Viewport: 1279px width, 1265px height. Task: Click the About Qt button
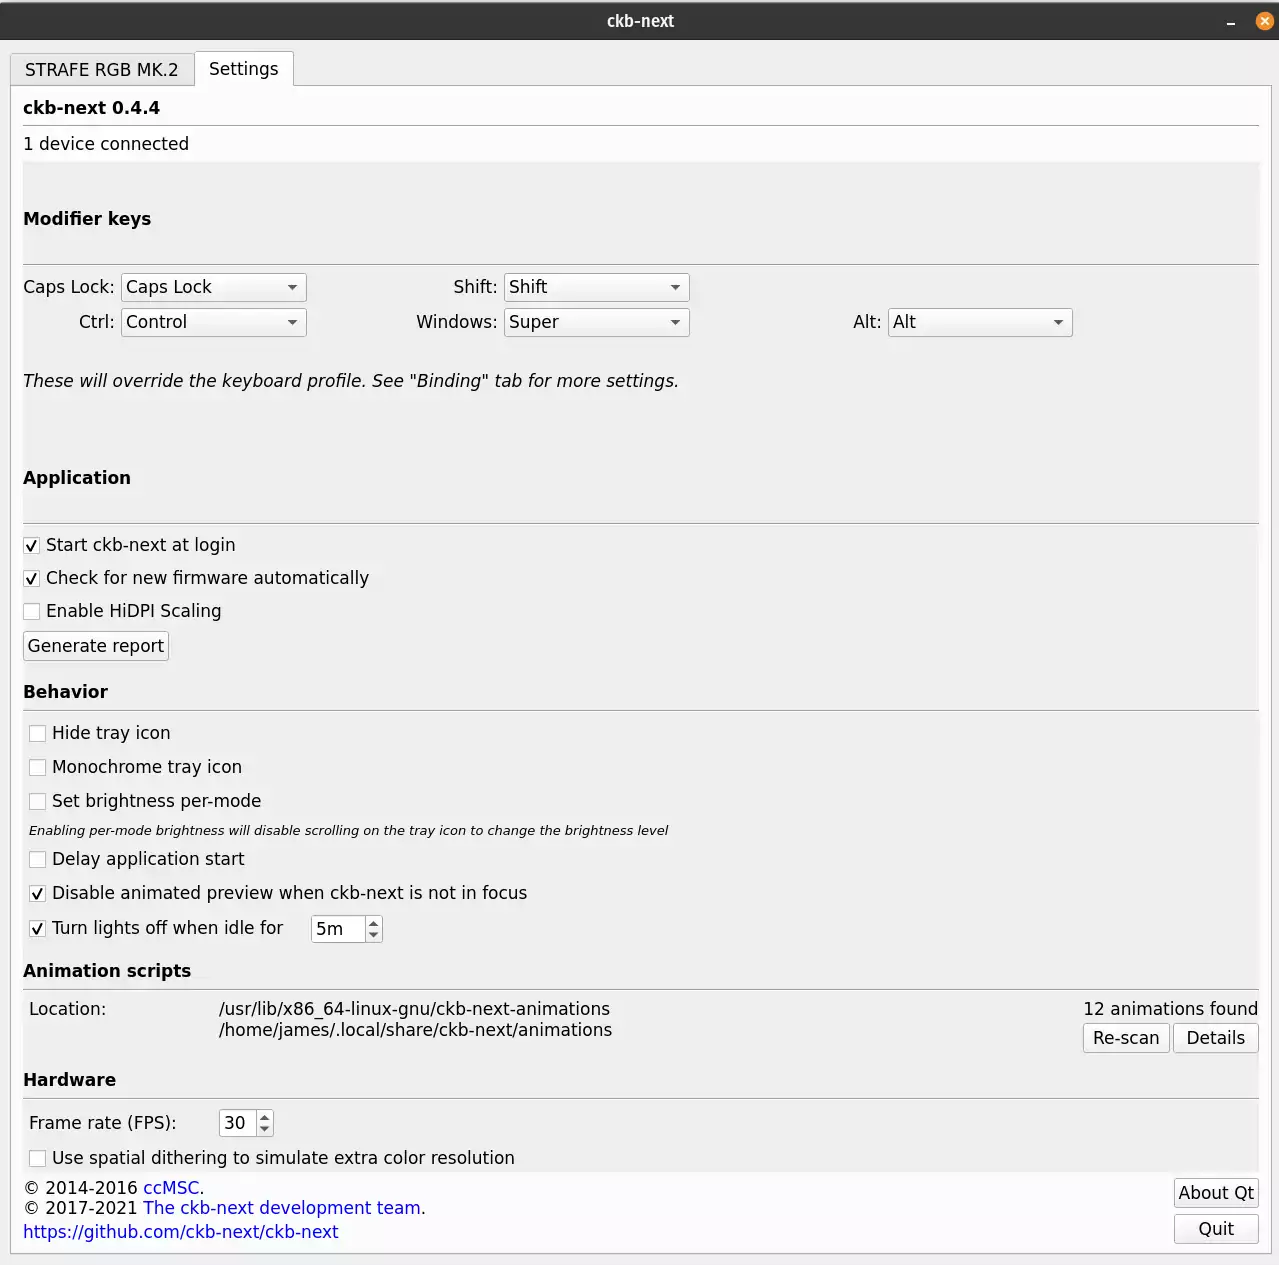pyautogui.click(x=1216, y=1193)
